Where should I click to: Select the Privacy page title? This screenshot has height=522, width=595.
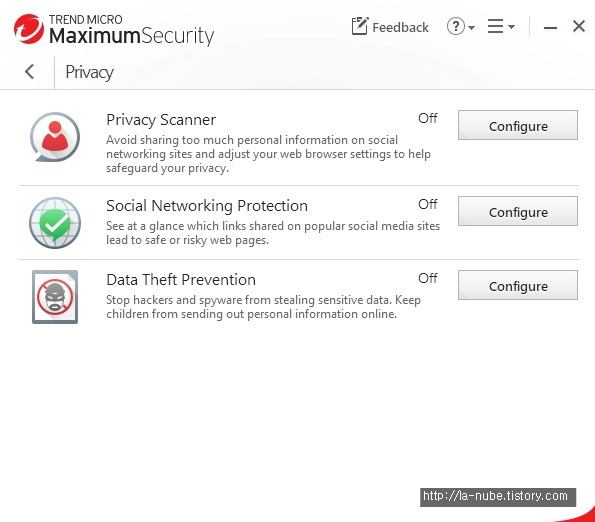pyautogui.click(x=90, y=72)
